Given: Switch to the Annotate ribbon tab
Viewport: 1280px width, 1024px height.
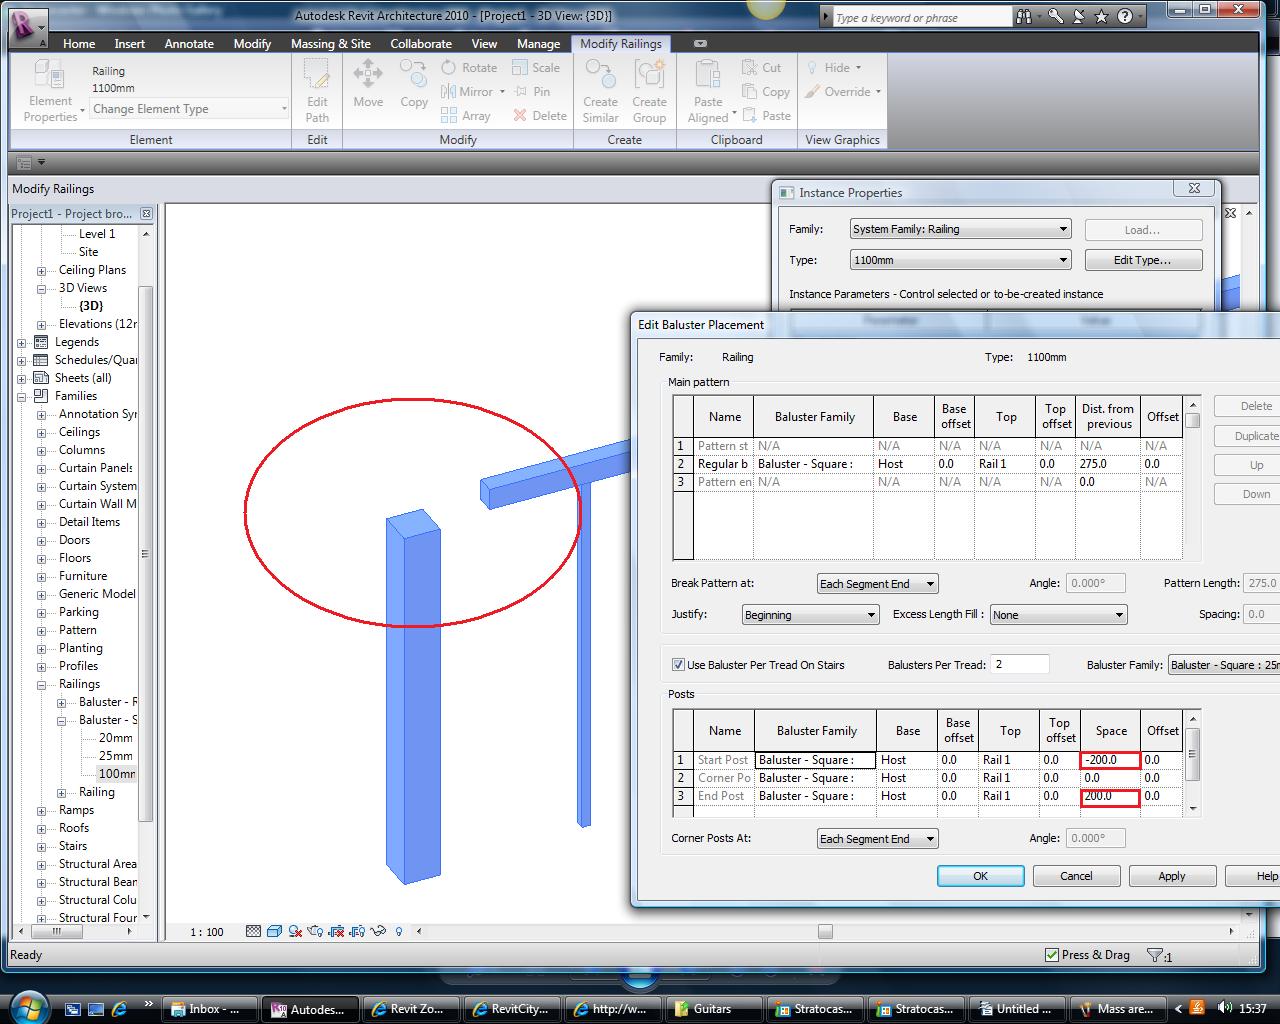Looking at the screenshot, I should pos(189,44).
